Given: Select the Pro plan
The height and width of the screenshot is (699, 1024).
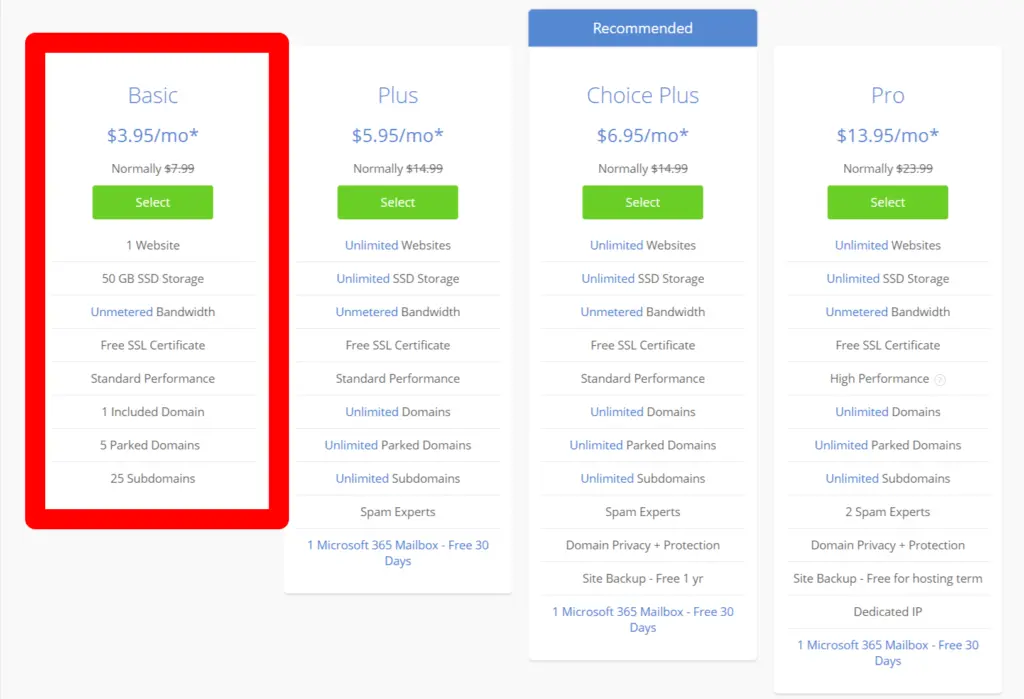Looking at the screenshot, I should [x=887, y=202].
